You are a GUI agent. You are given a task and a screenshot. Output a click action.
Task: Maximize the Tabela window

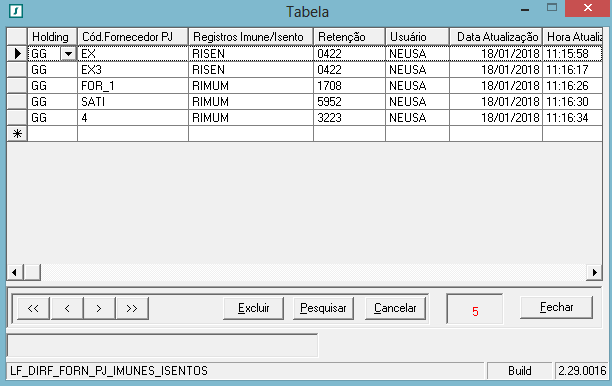coord(552,8)
